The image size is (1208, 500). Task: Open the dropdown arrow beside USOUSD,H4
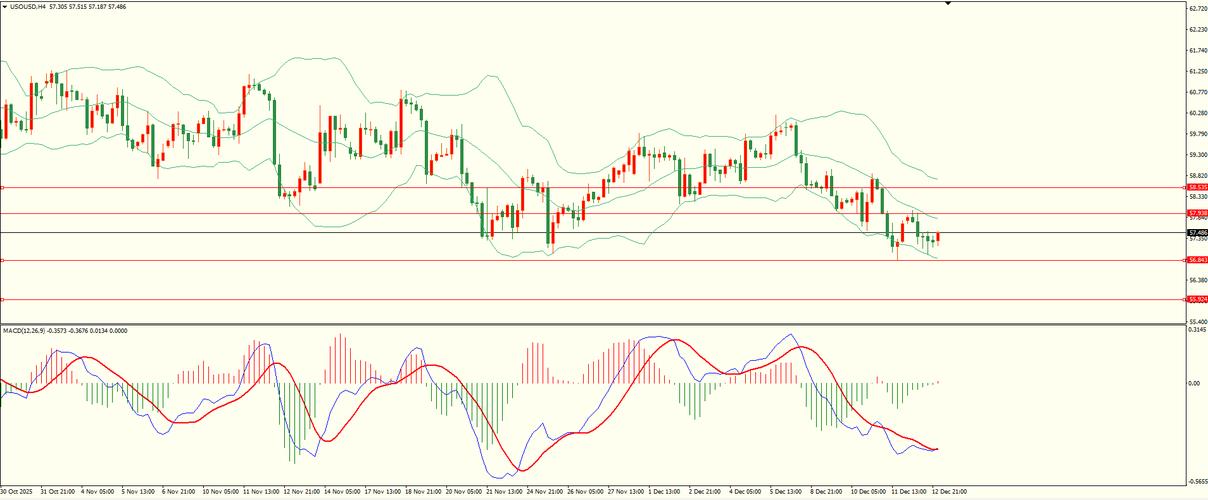coord(5,7)
